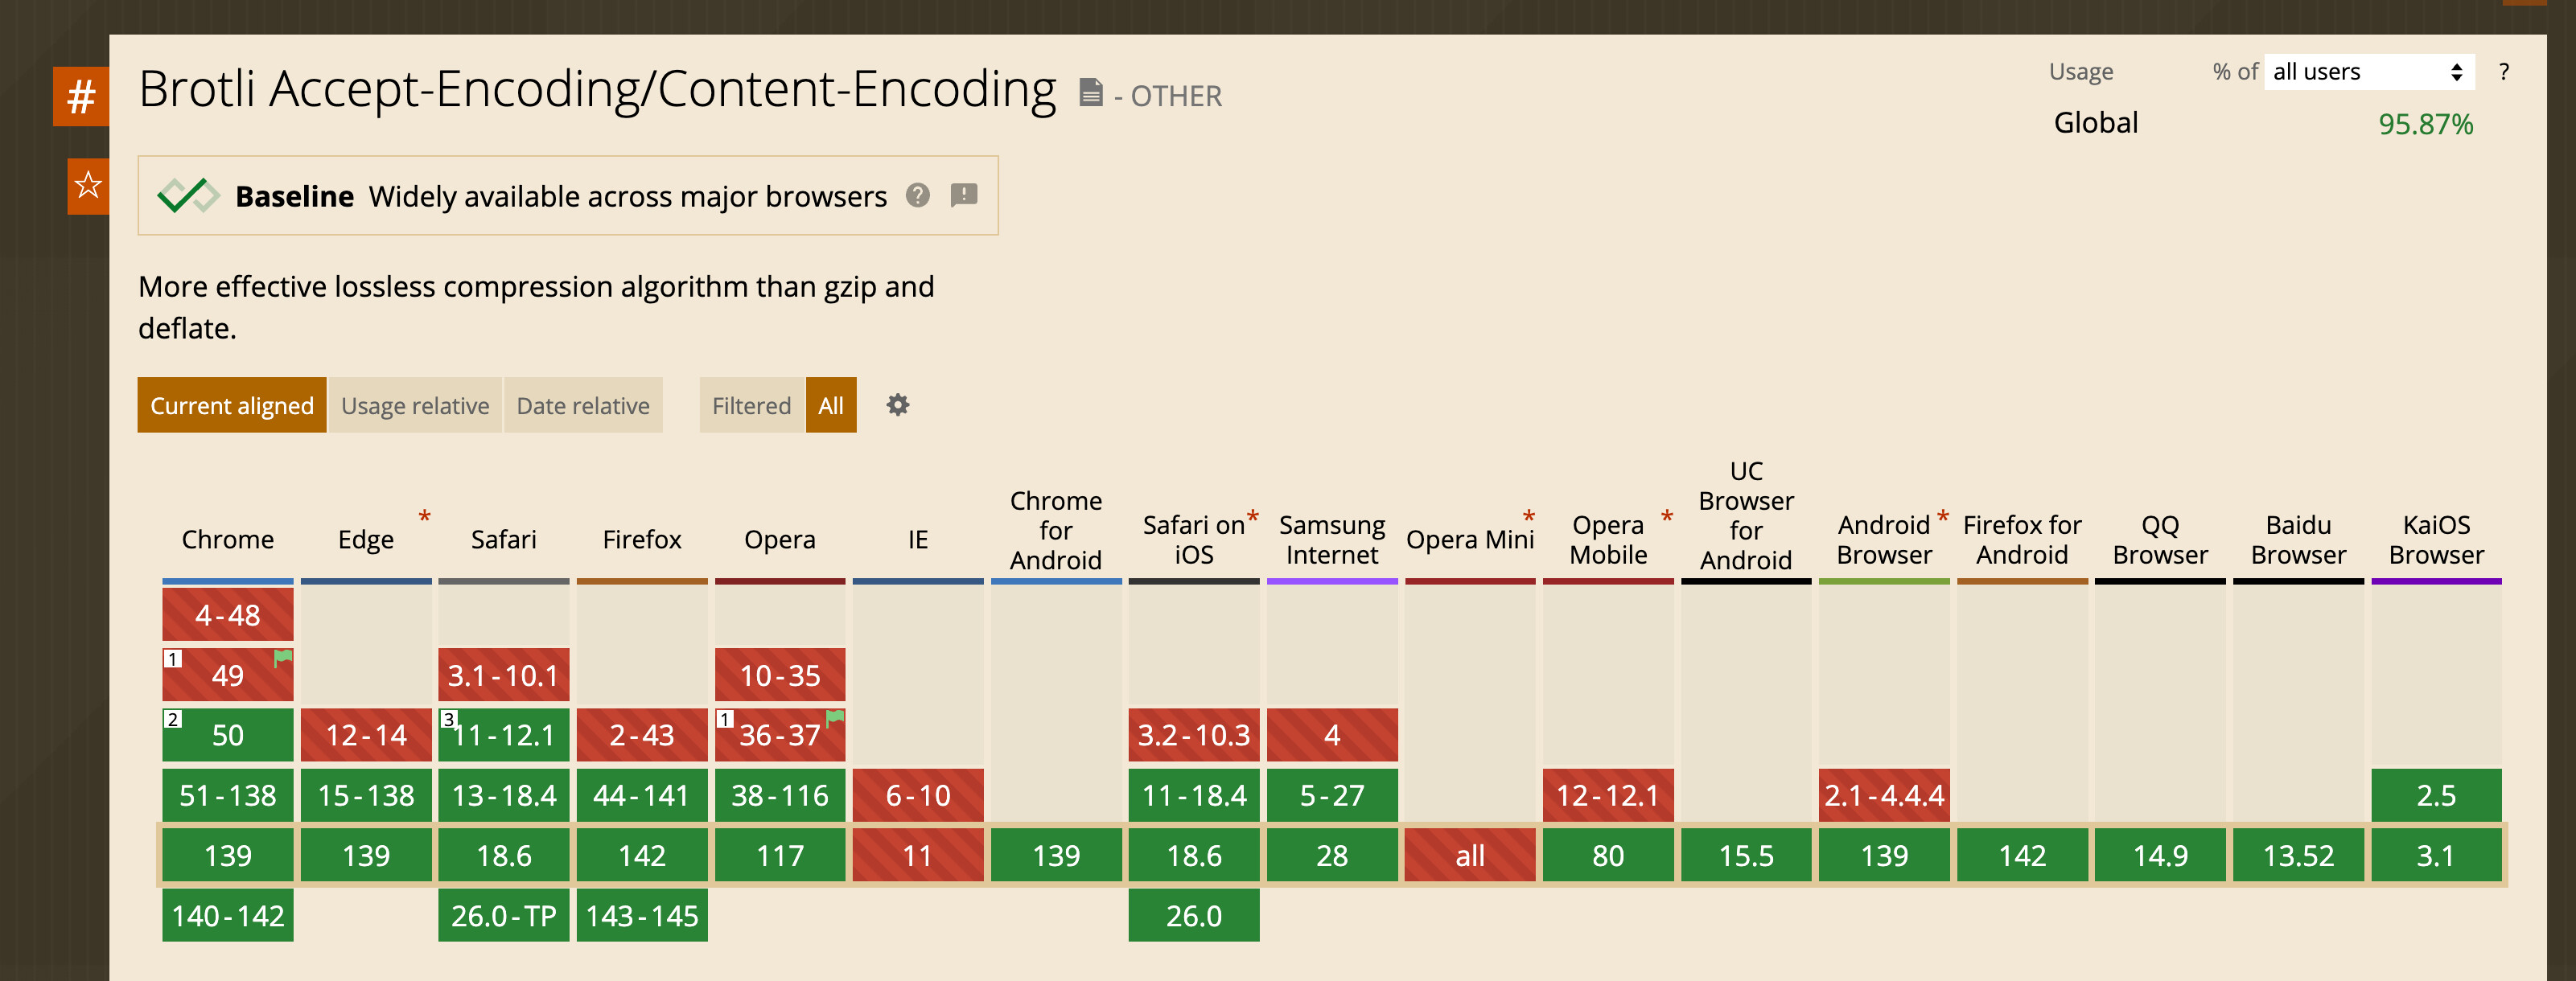Click the Baseline help question icon
Image resolution: width=2576 pixels, height=981 pixels.
pos(917,195)
